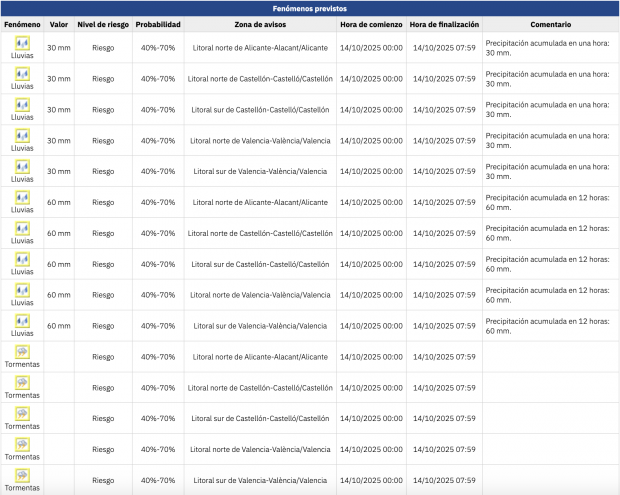Screen dimensions: 620x495
Task: Click rain icon for 60 mm Litoral sur de Valencia
Action: click(22, 322)
